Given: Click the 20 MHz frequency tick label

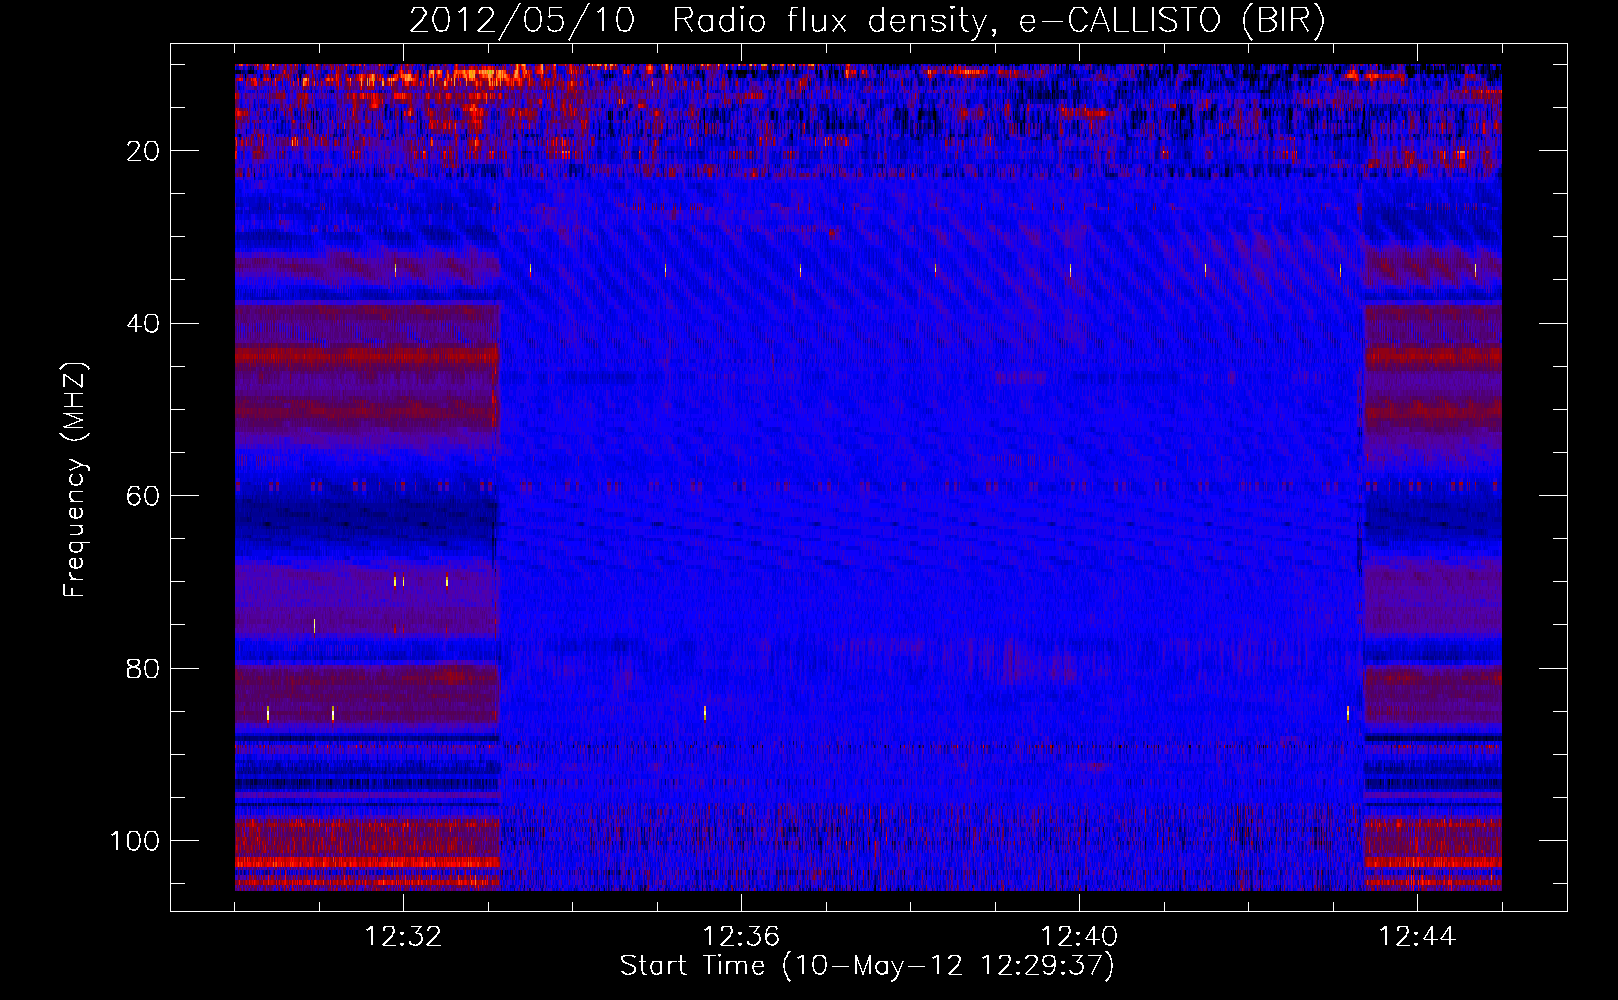Looking at the screenshot, I should (x=144, y=151).
